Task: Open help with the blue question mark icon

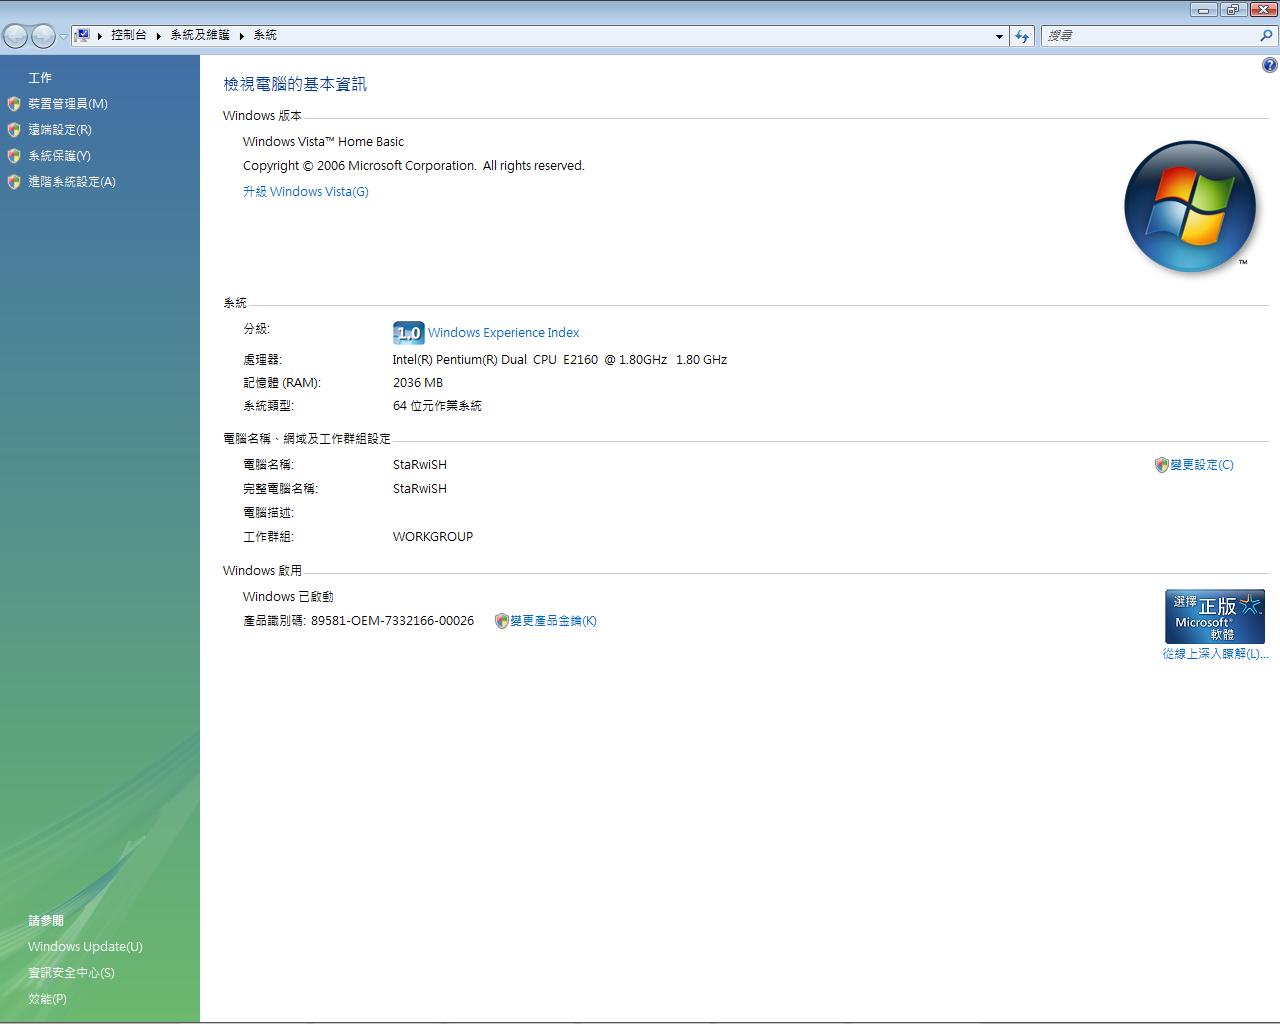Action: pyautogui.click(x=1269, y=66)
